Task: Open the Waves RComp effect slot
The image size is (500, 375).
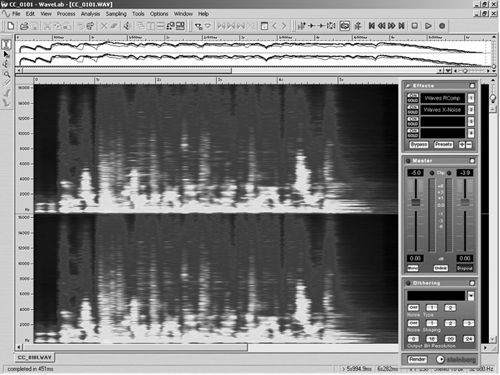Action: [x=443, y=98]
